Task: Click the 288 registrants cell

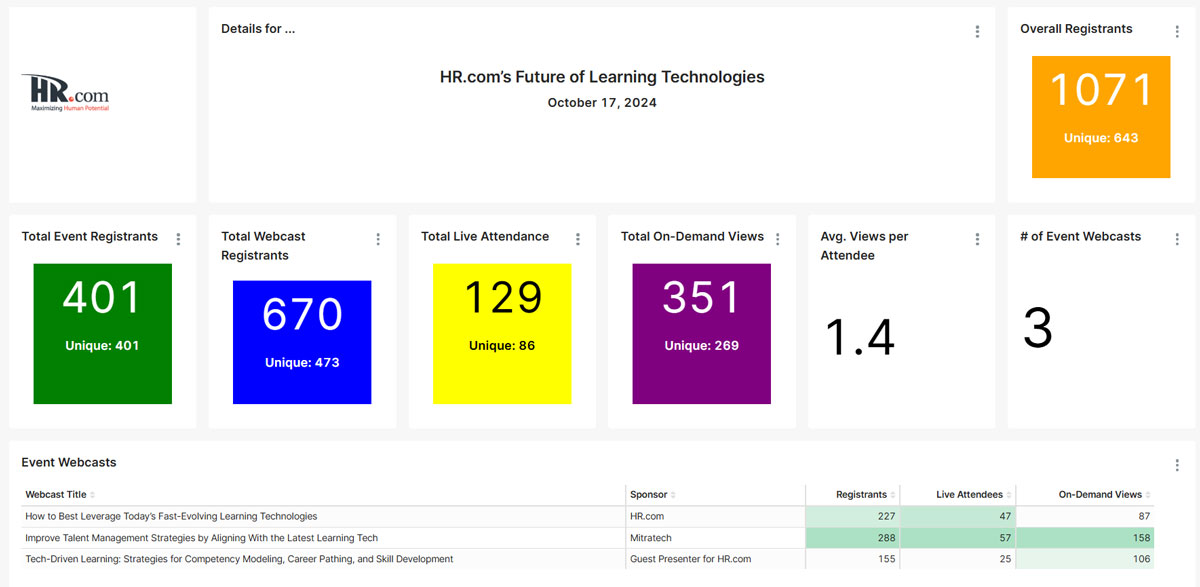Action: [853, 537]
